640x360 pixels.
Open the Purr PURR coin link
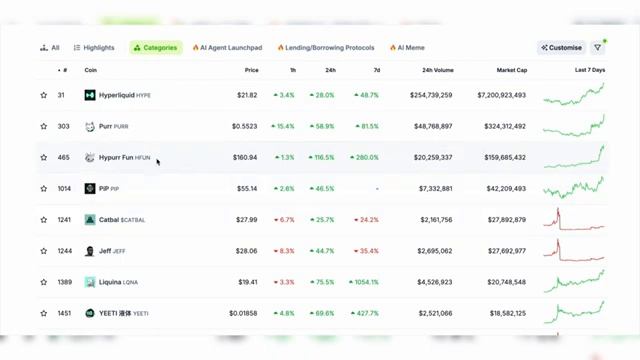(x=113, y=126)
